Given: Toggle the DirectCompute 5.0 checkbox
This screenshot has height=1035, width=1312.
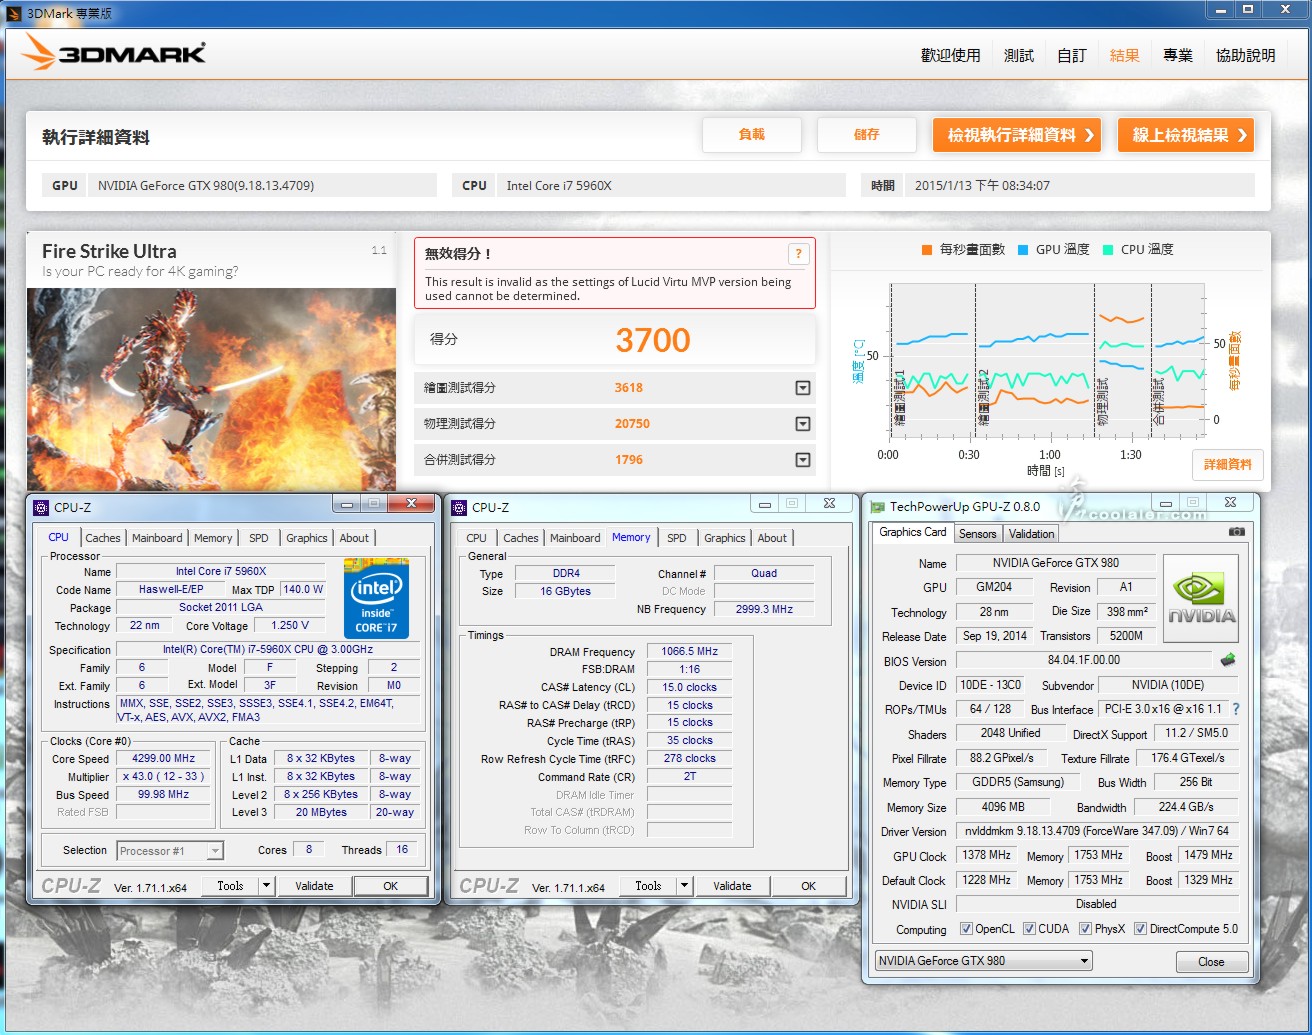Looking at the screenshot, I should pyautogui.click(x=1140, y=929).
